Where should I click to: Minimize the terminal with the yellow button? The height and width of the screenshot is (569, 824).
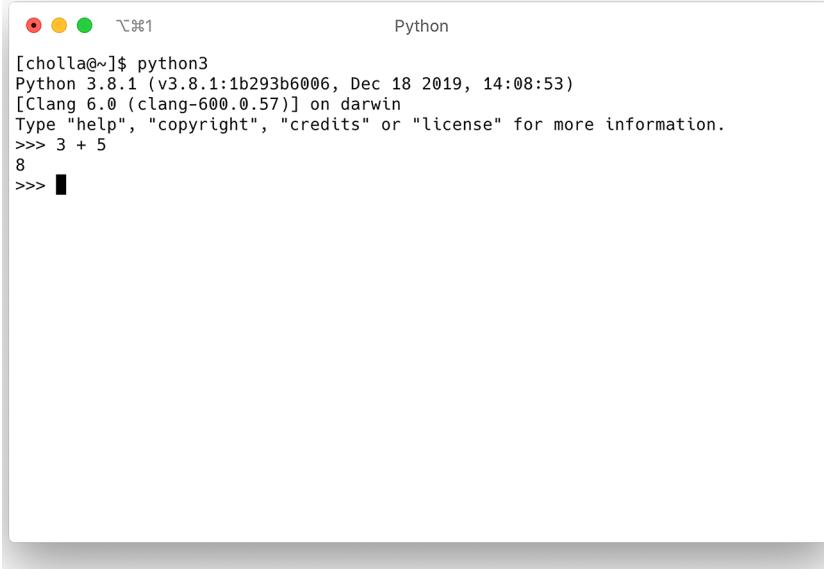(x=59, y=25)
